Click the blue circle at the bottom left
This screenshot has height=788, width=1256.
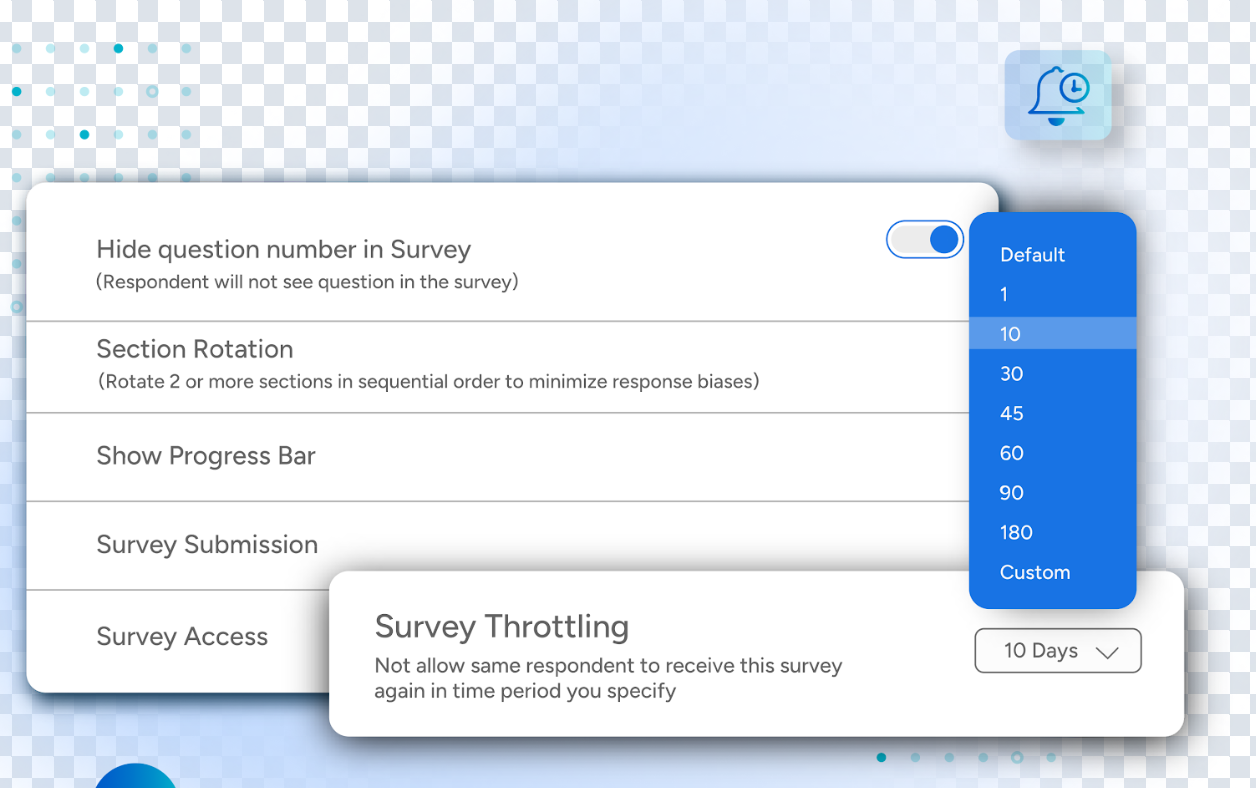(x=136, y=780)
